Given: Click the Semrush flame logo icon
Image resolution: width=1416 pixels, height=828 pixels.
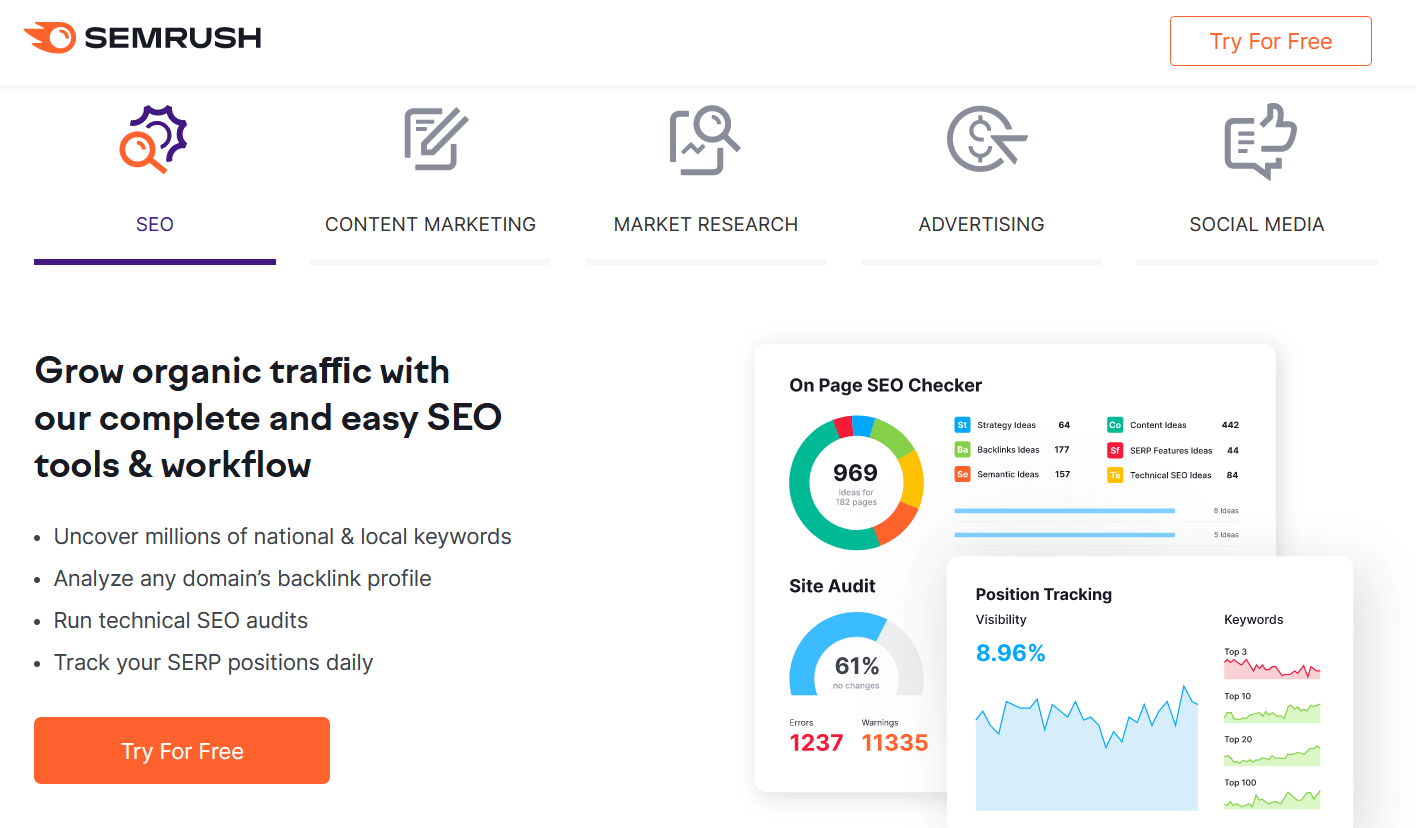Looking at the screenshot, I should tap(49, 38).
